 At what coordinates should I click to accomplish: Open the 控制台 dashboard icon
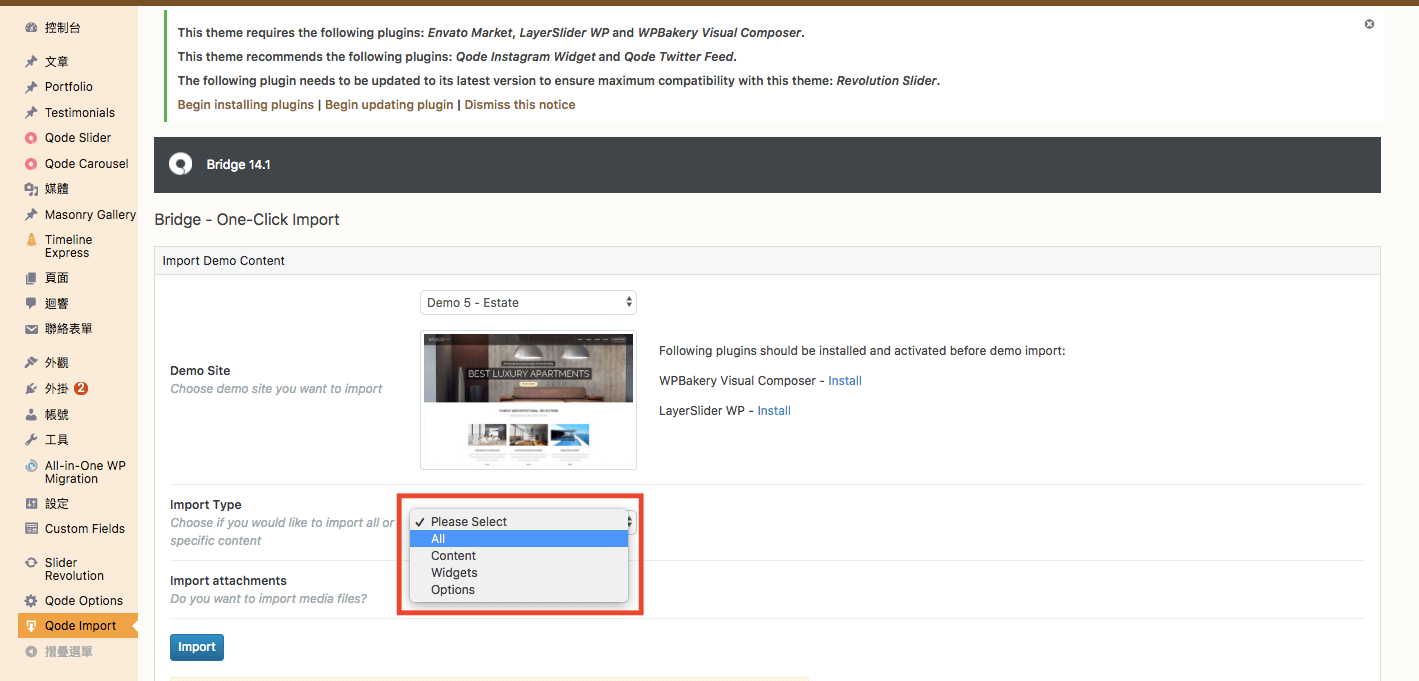[x=31, y=28]
